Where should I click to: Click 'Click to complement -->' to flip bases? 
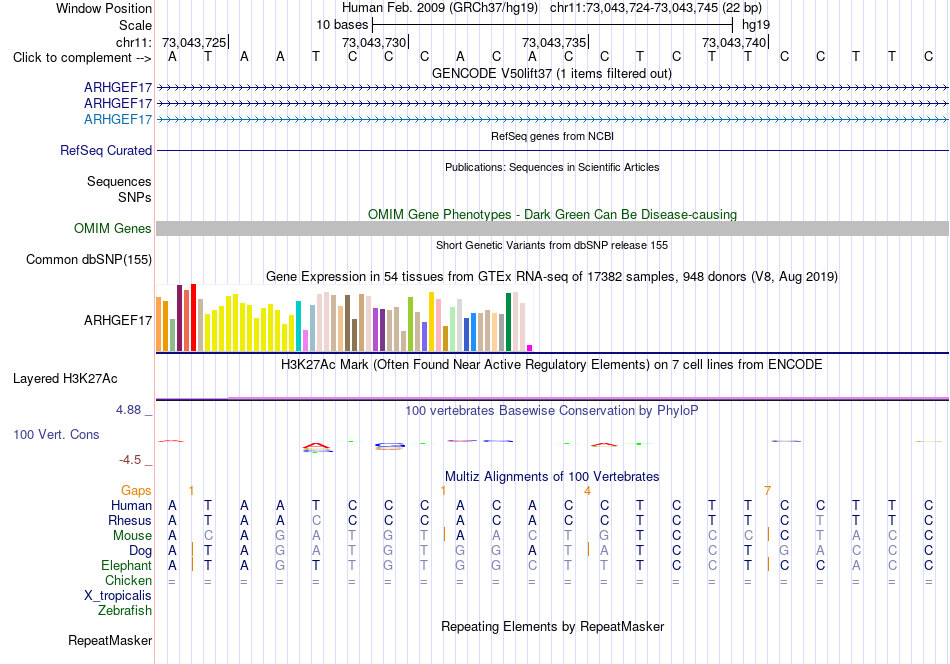click(82, 58)
